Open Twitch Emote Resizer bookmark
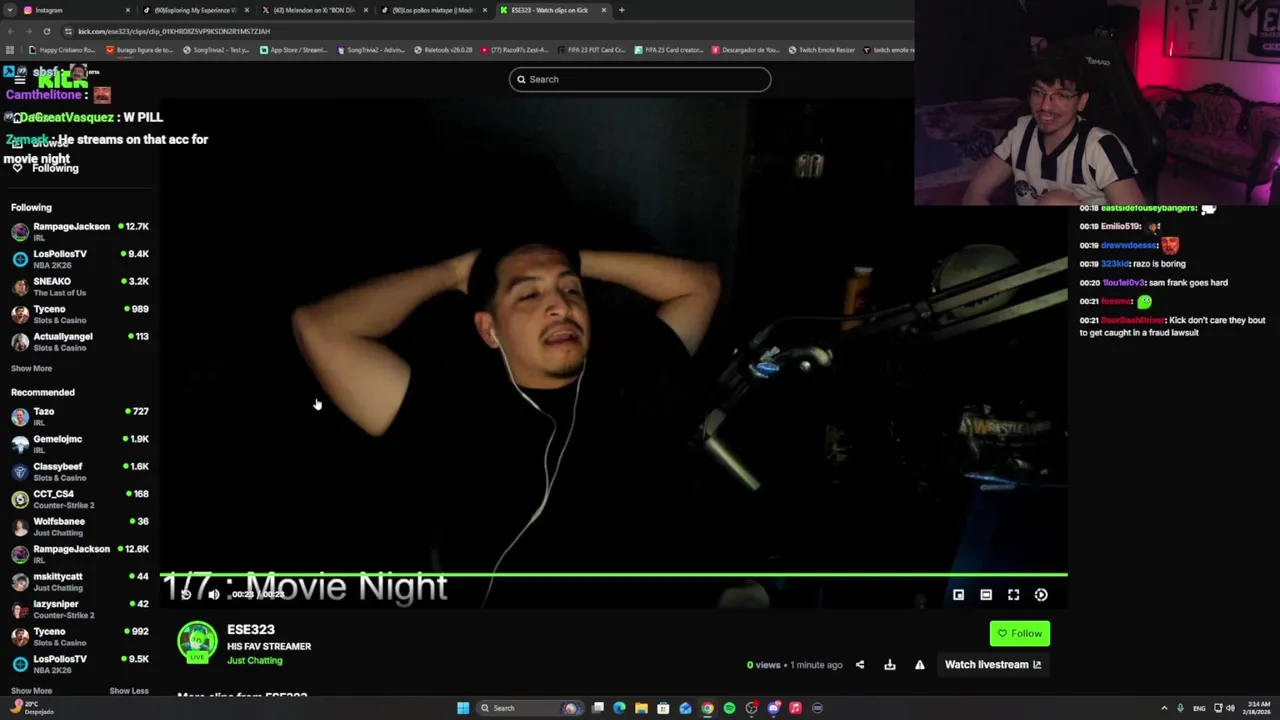The image size is (1280, 720). tap(821, 50)
